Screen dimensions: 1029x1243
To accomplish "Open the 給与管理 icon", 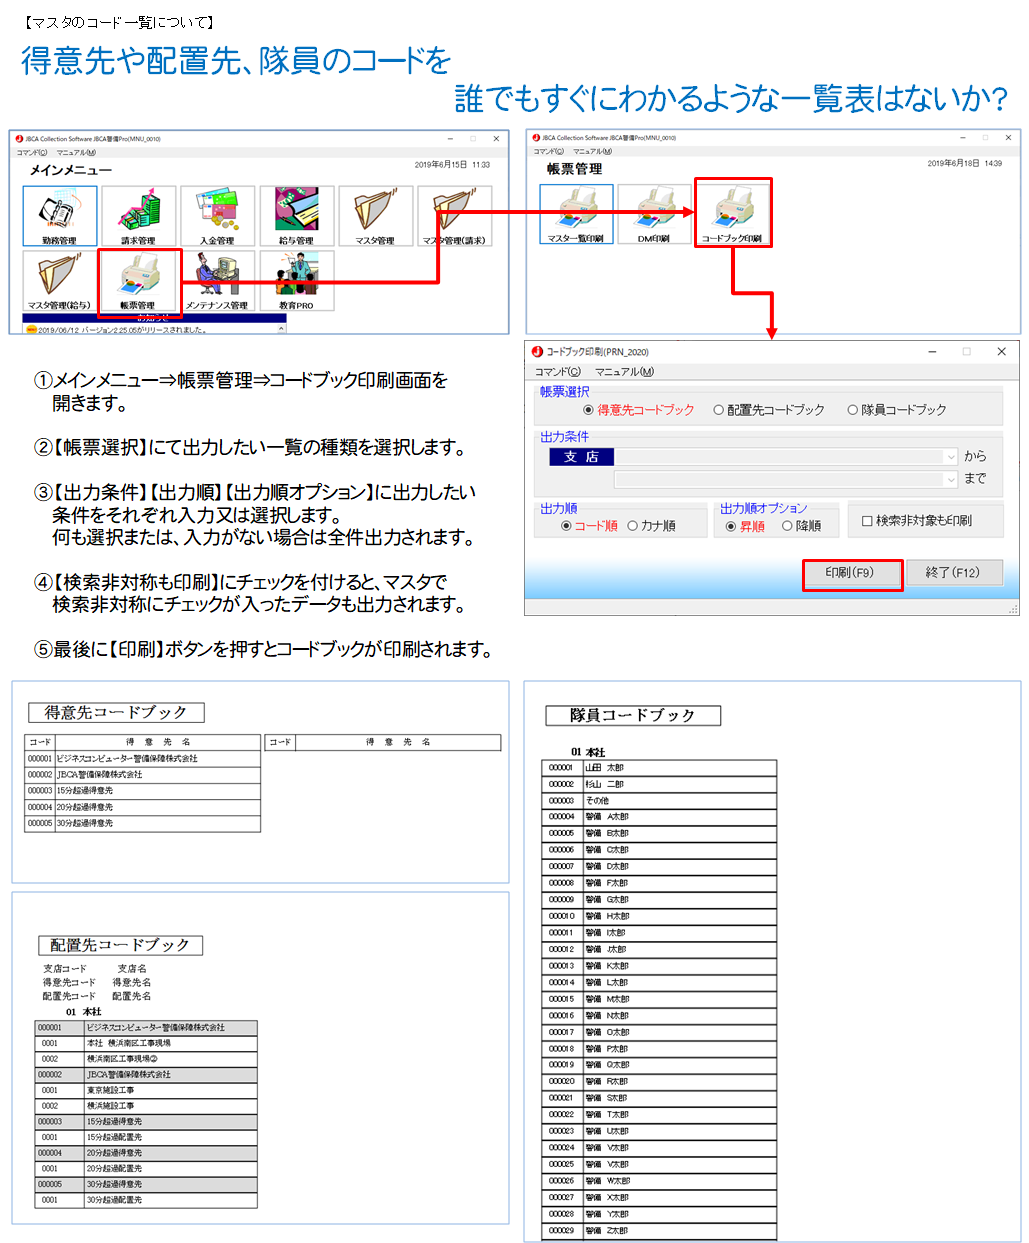I will pos(296,215).
